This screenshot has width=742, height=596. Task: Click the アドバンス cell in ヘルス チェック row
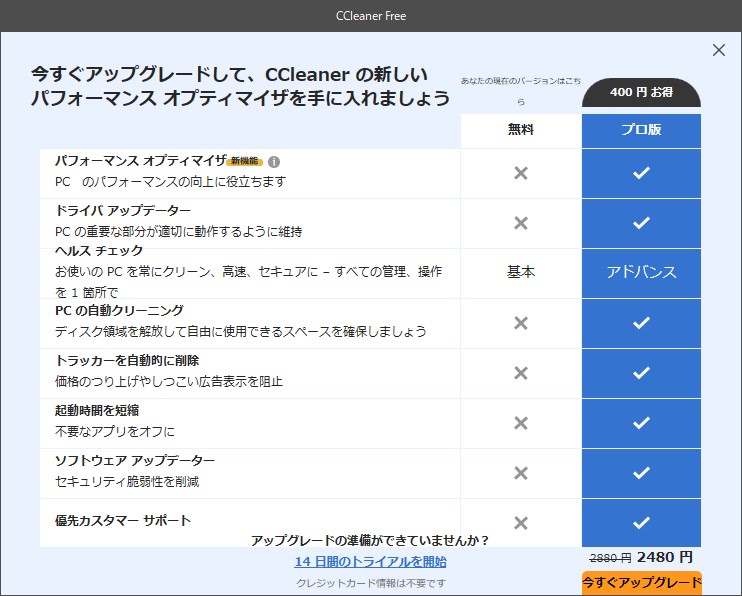point(641,272)
